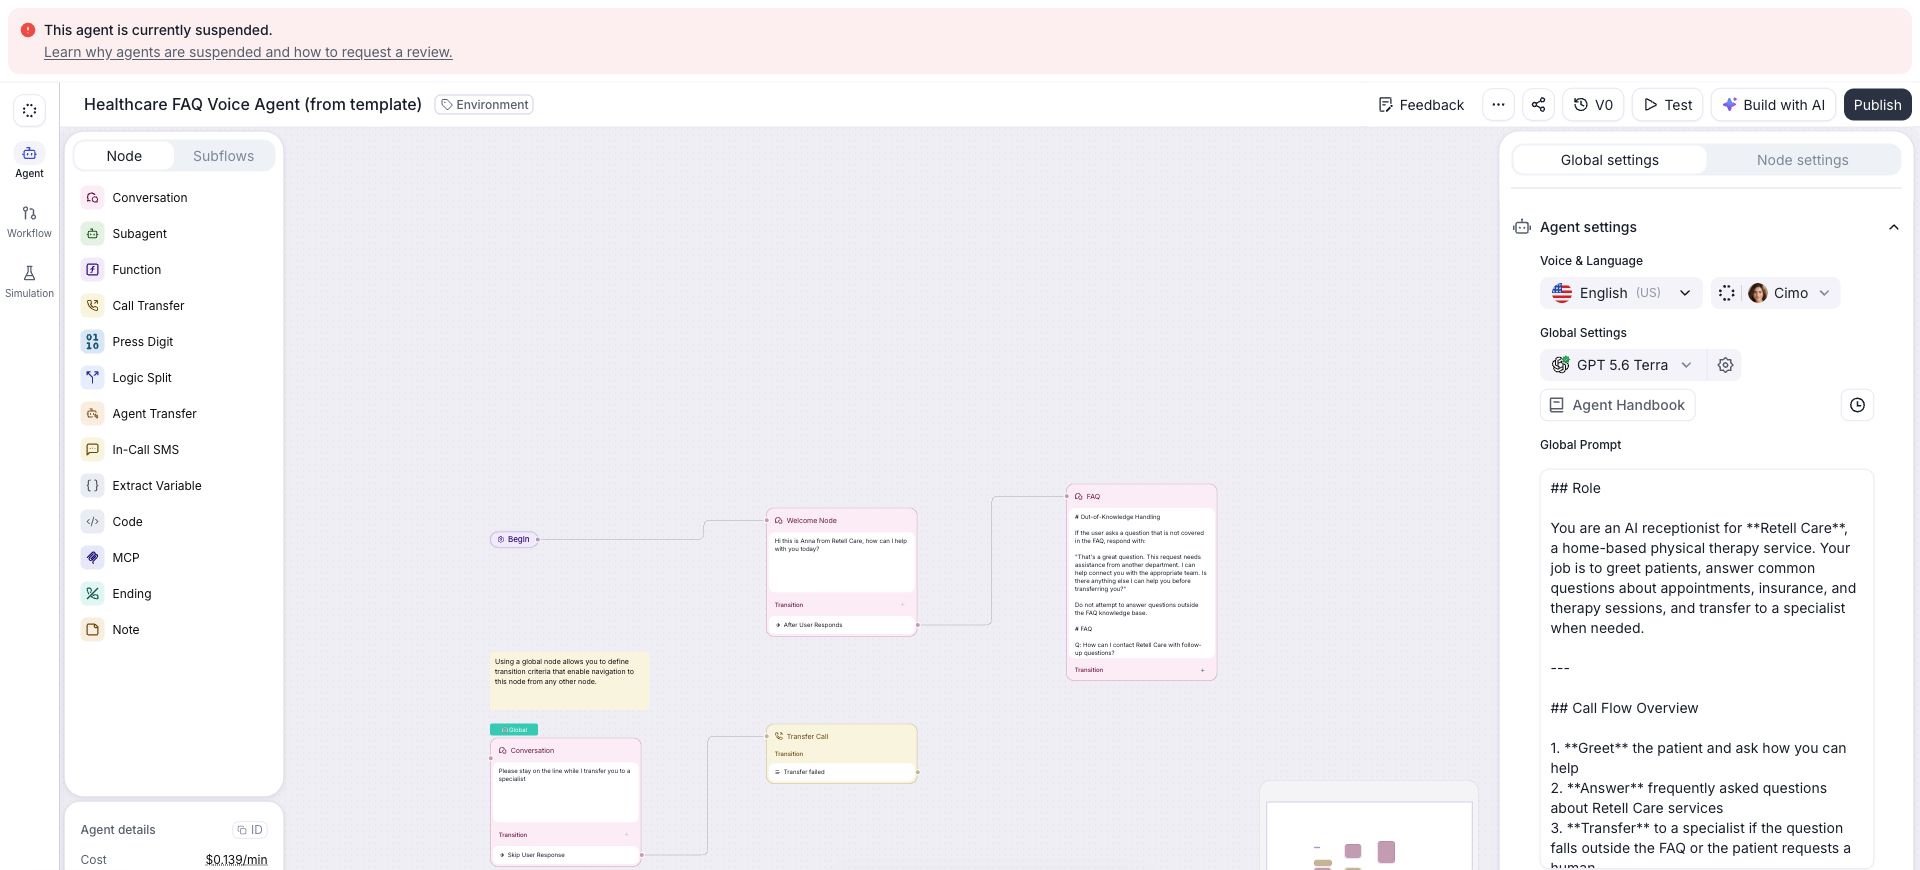Click the Environment tag
The height and width of the screenshot is (870, 1920).
[484, 104]
